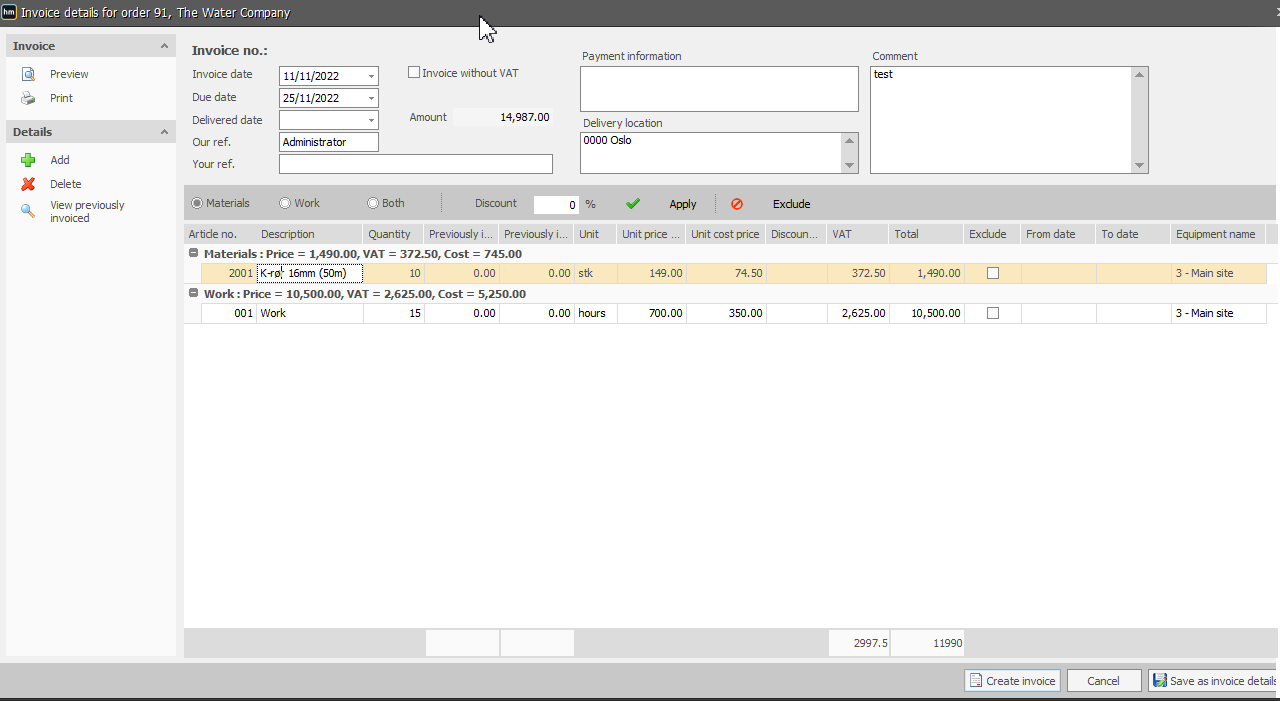
Task: Sort by Description column header
Action: (x=309, y=234)
